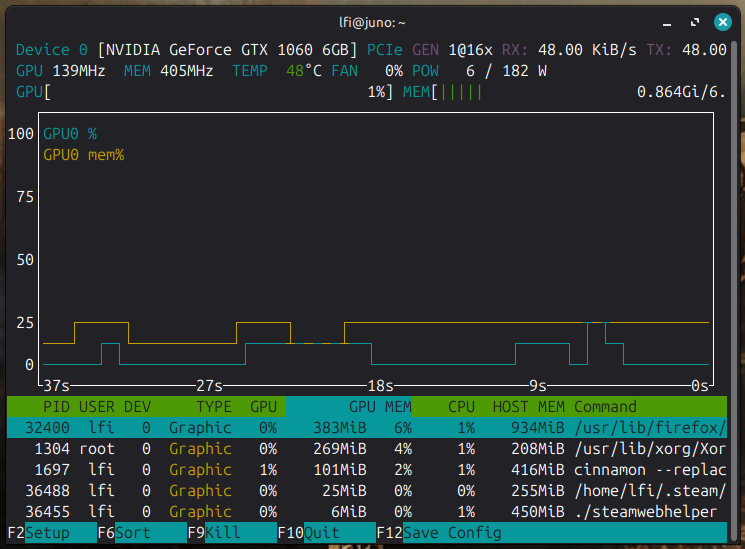This screenshot has width=745, height=549.
Task: Click the 934MiB host memory value
Action: 538,427
